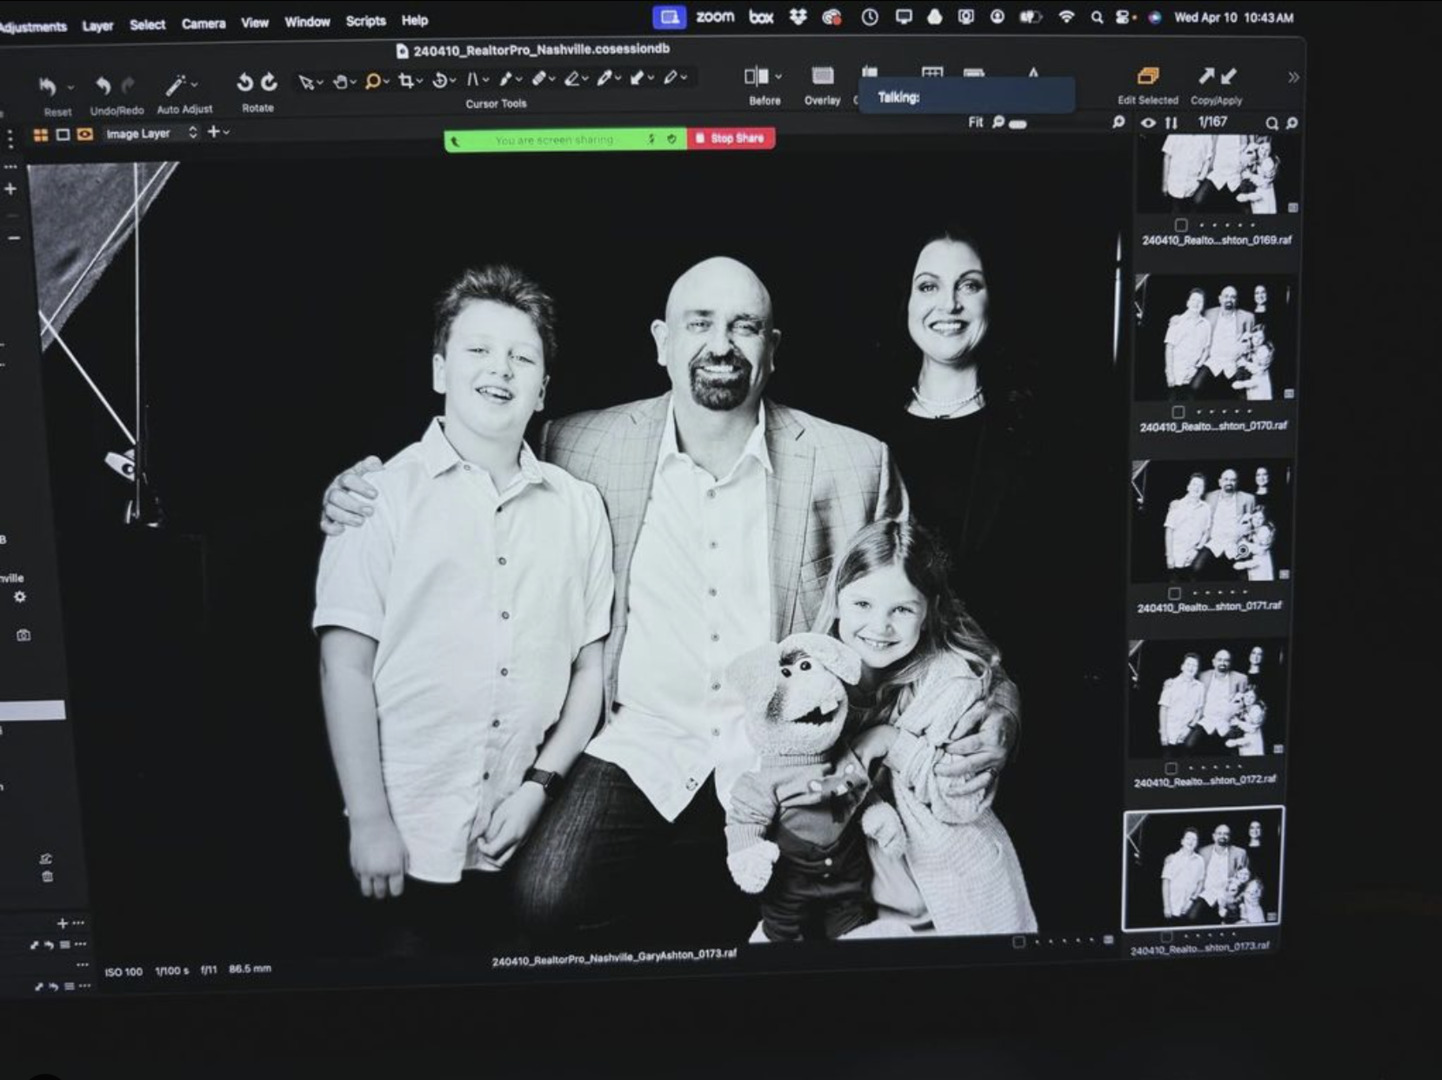Viewport: 1442px width, 1080px height.
Task: Open the Camera menu
Action: coord(203,23)
